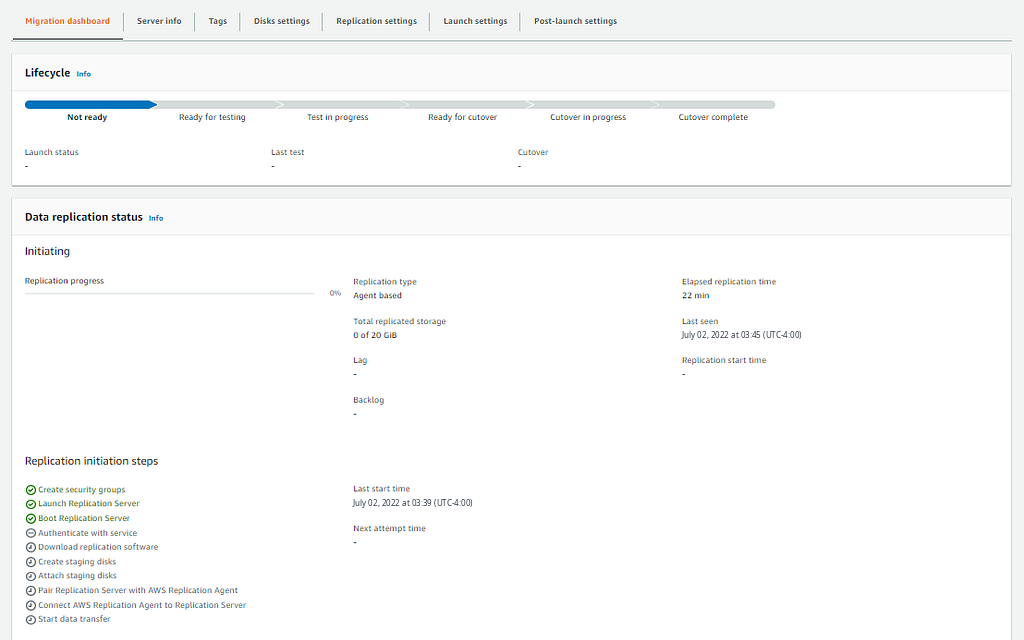Open the Data replication status Info link
The height and width of the screenshot is (640, 1024).
[x=156, y=218]
